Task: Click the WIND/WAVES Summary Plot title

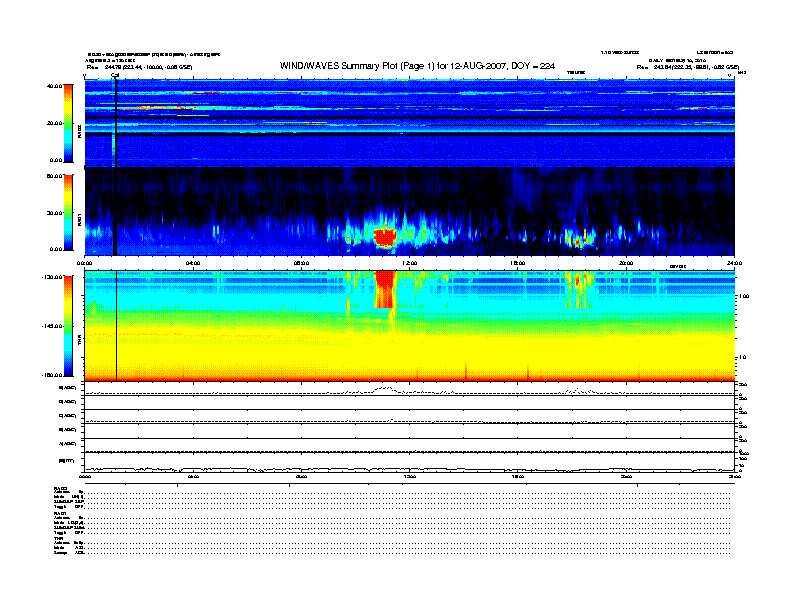Action: [417, 66]
